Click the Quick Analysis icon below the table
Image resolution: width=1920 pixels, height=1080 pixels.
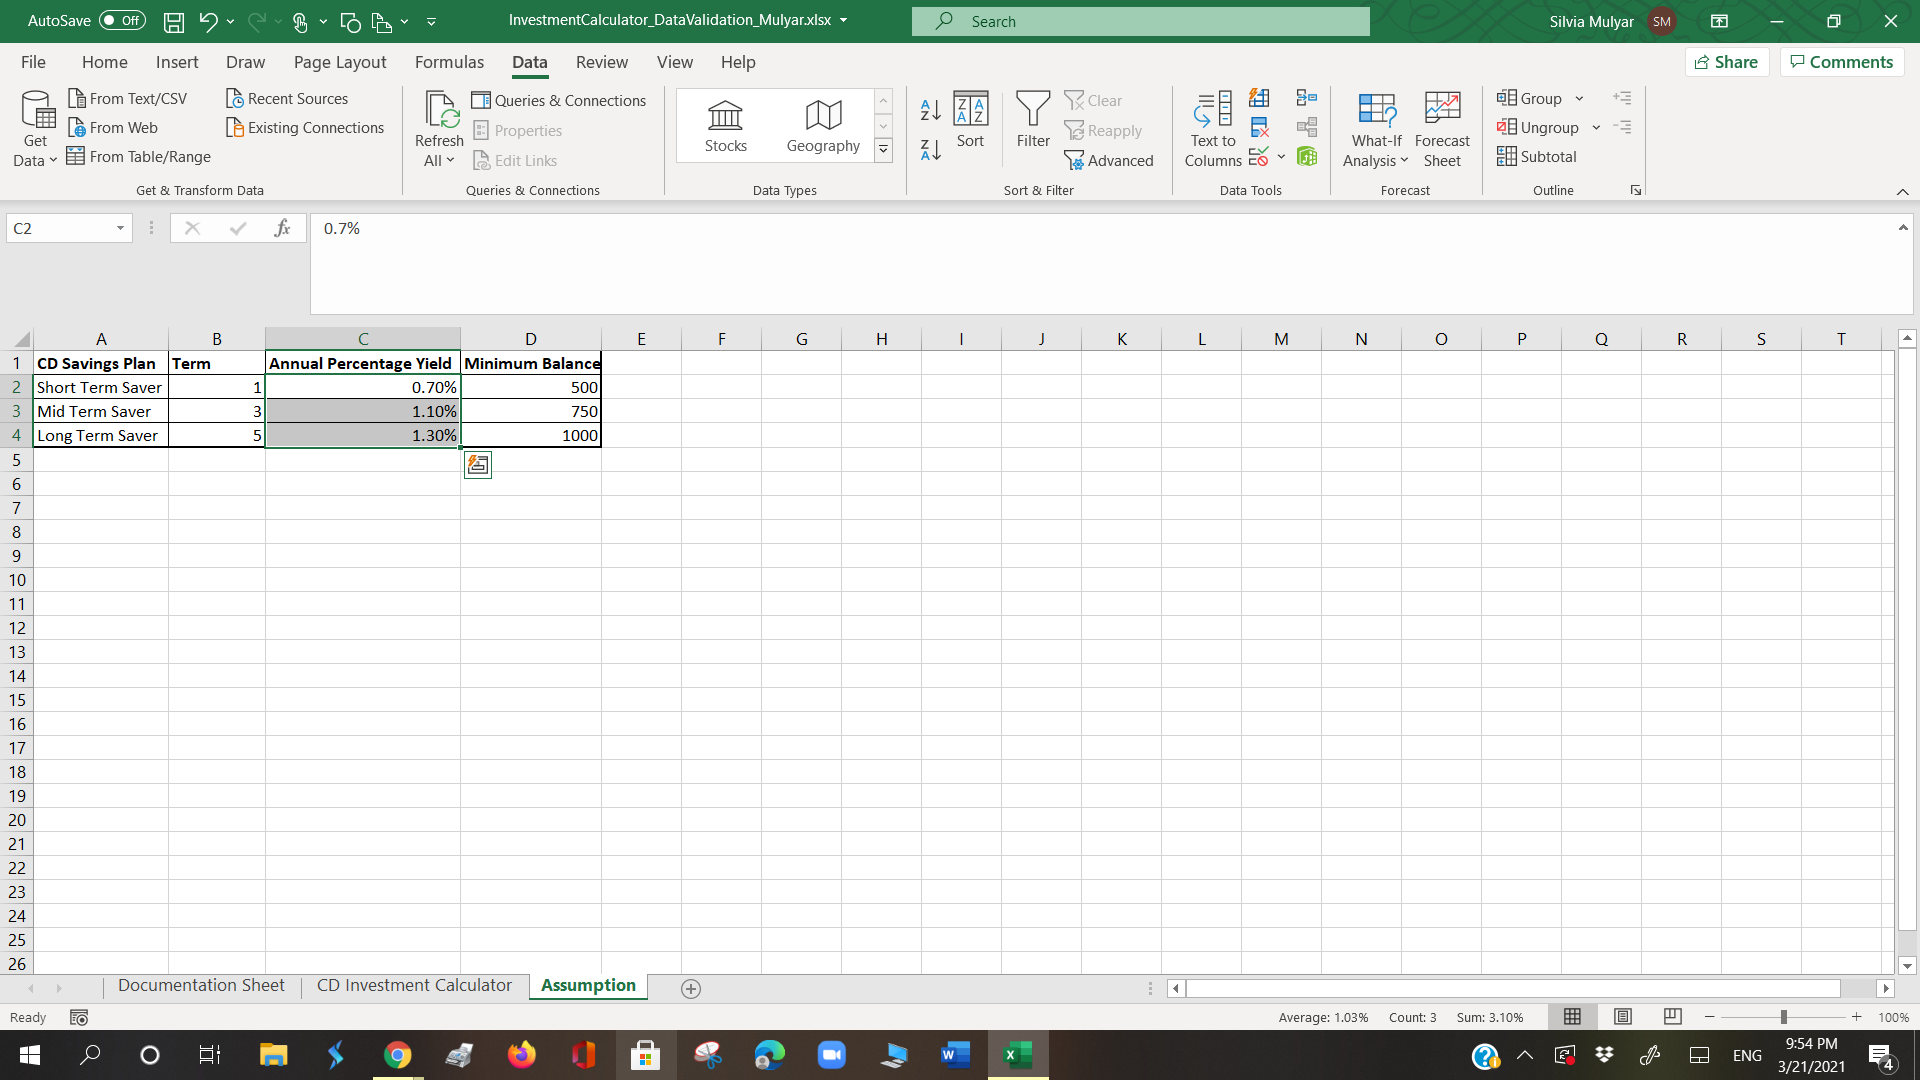pos(478,465)
